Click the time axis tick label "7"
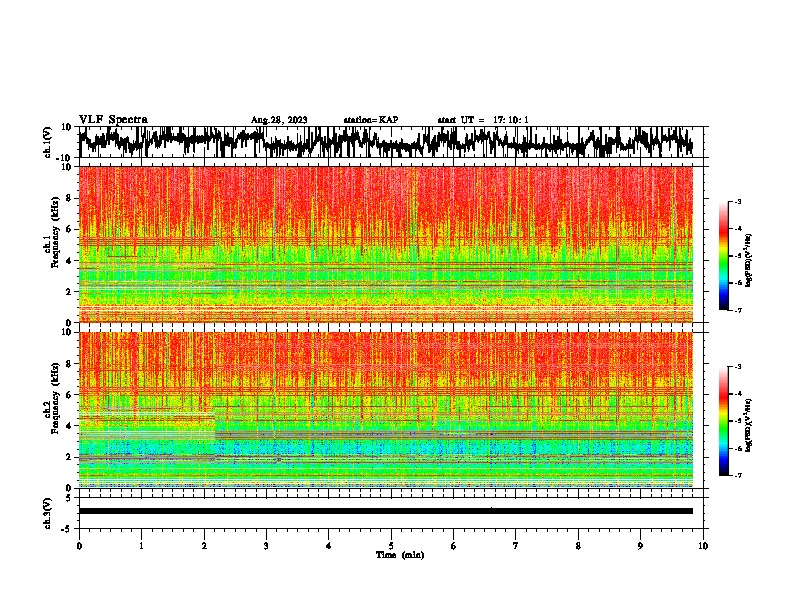This screenshot has width=792, height=612. [516, 546]
